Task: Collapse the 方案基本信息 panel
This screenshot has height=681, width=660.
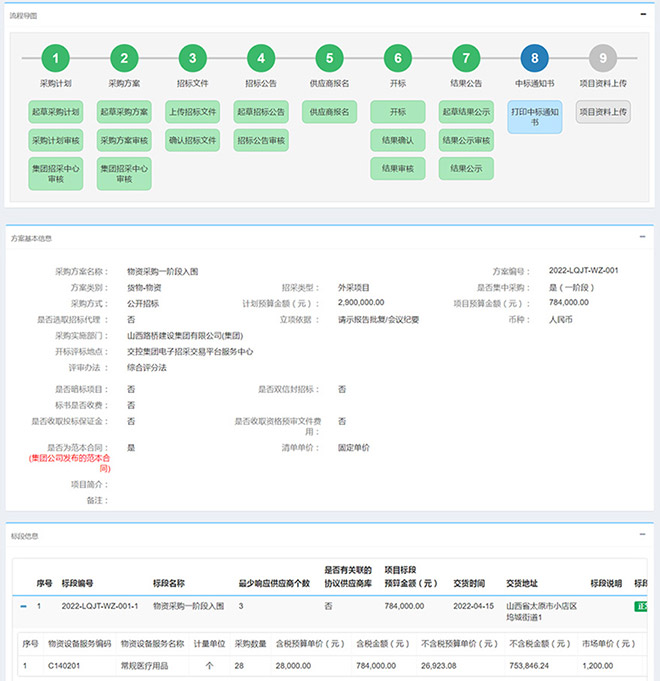Action: click(643, 237)
